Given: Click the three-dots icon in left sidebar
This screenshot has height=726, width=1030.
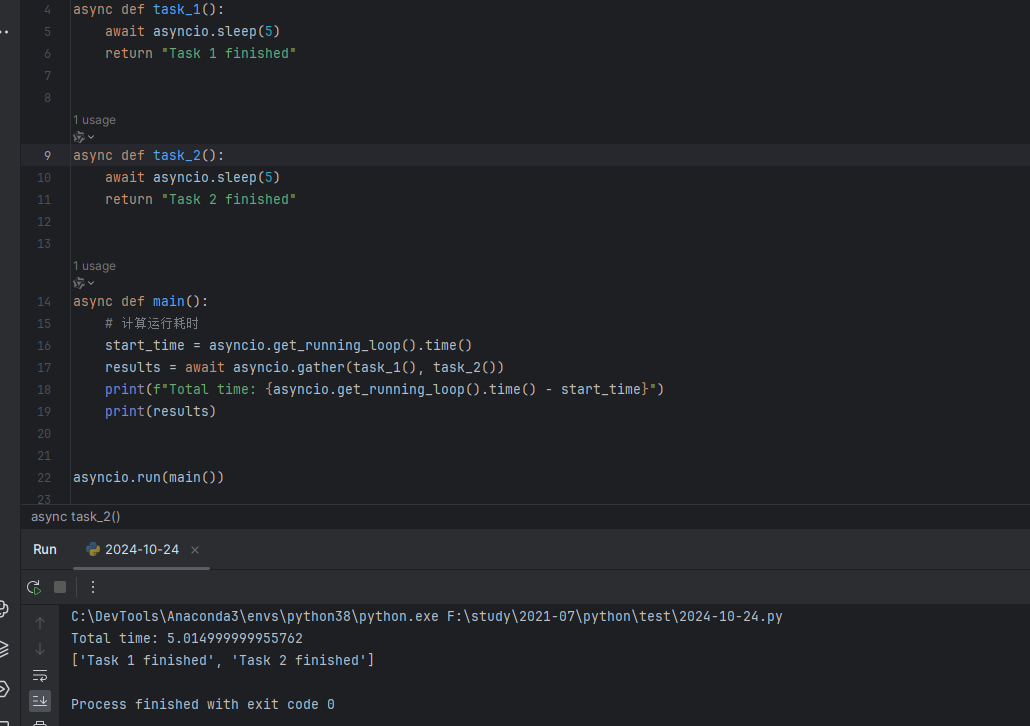Looking at the screenshot, I should (4, 32).
